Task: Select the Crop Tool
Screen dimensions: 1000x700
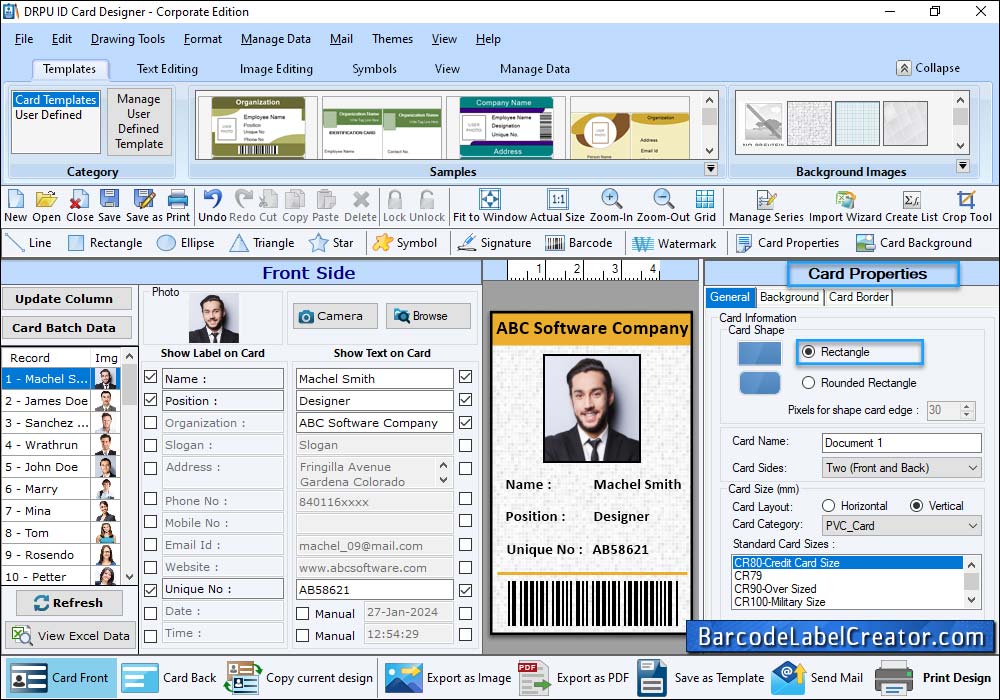Action: (967, 205)
